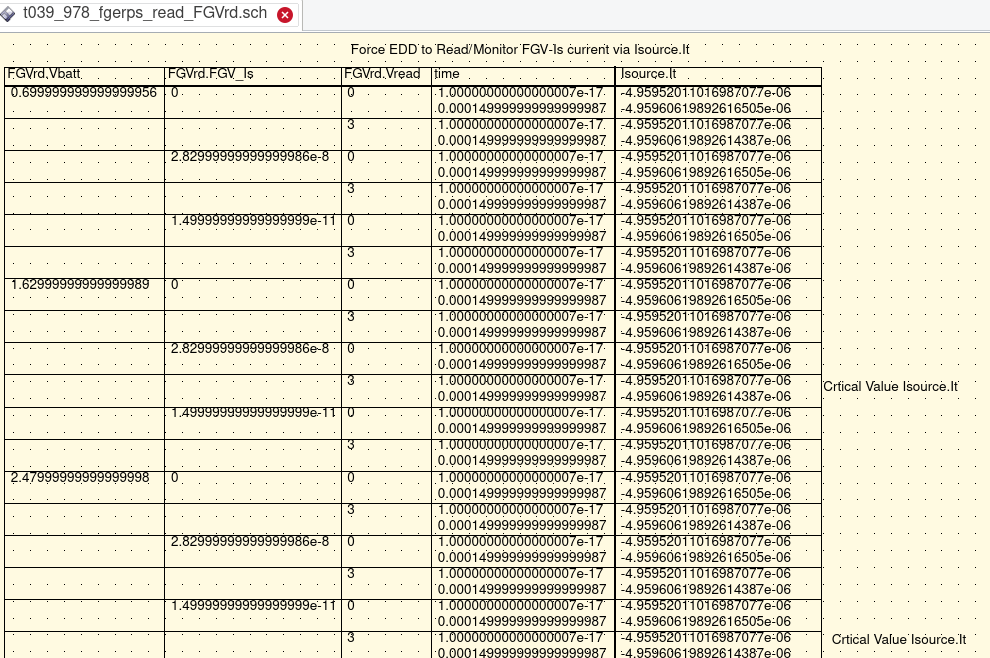Image resolution: width=990 pixels, height=658 pixels.
Task: Click the time column header
Action: point(447,74)
